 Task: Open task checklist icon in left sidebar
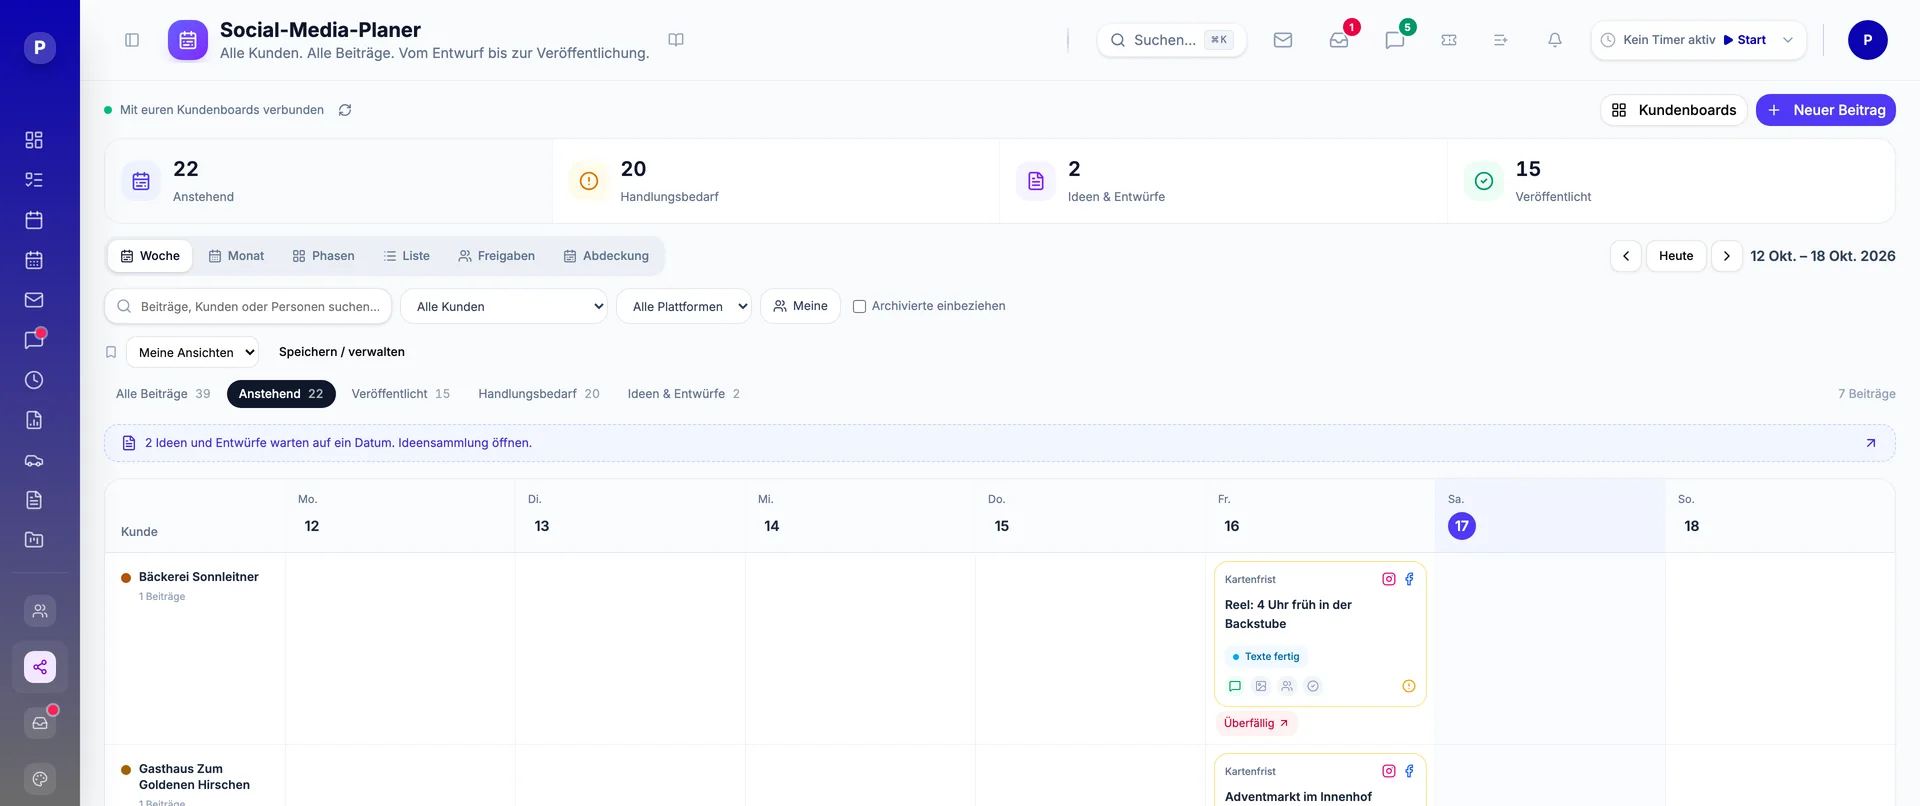(x=34, y=180)
